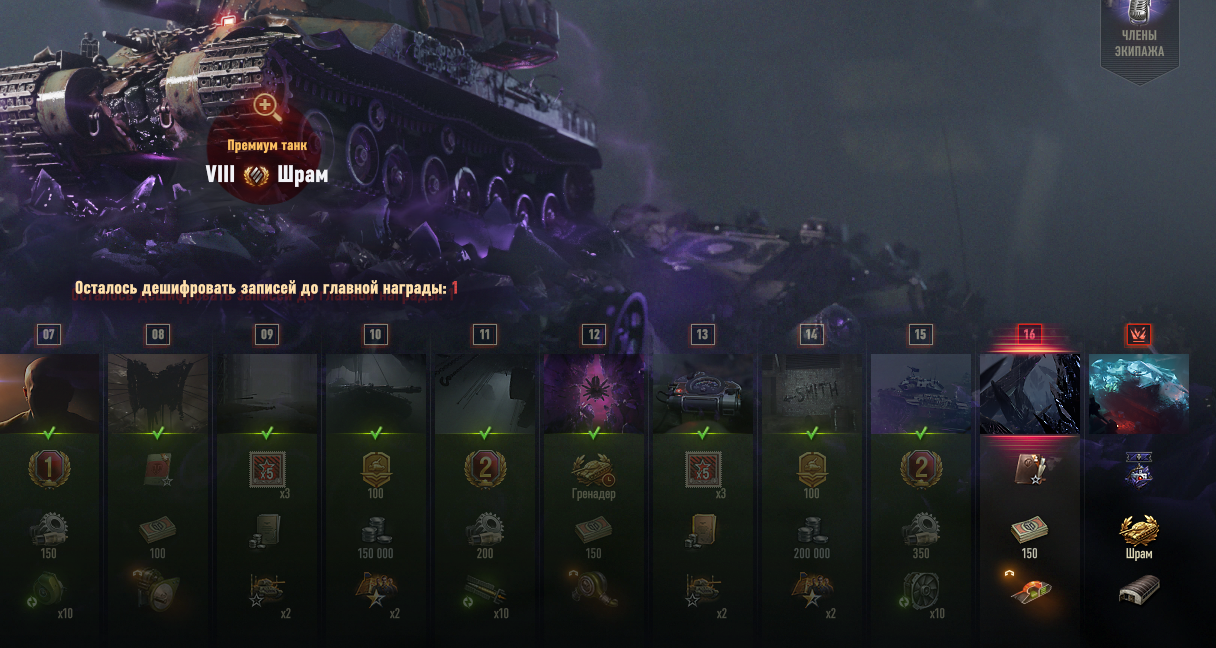Screen dimensions: 1216x648
Task: Click the x5 booster reward in stage 09
Action: click(266, 469)
